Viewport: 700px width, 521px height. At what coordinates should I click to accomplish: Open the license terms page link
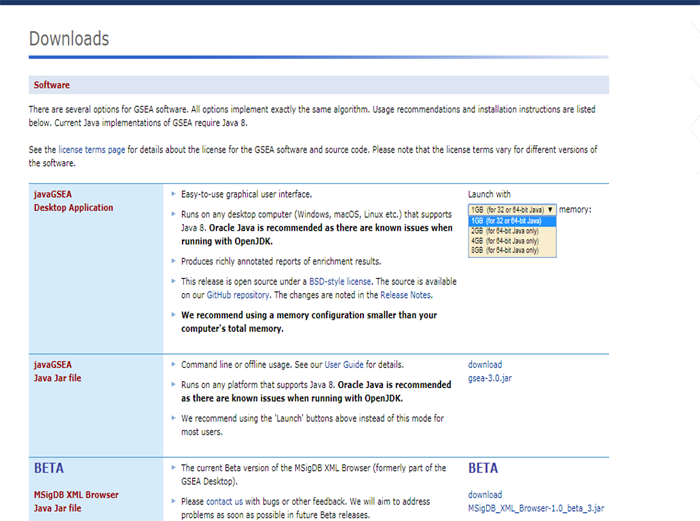[92, 150]
